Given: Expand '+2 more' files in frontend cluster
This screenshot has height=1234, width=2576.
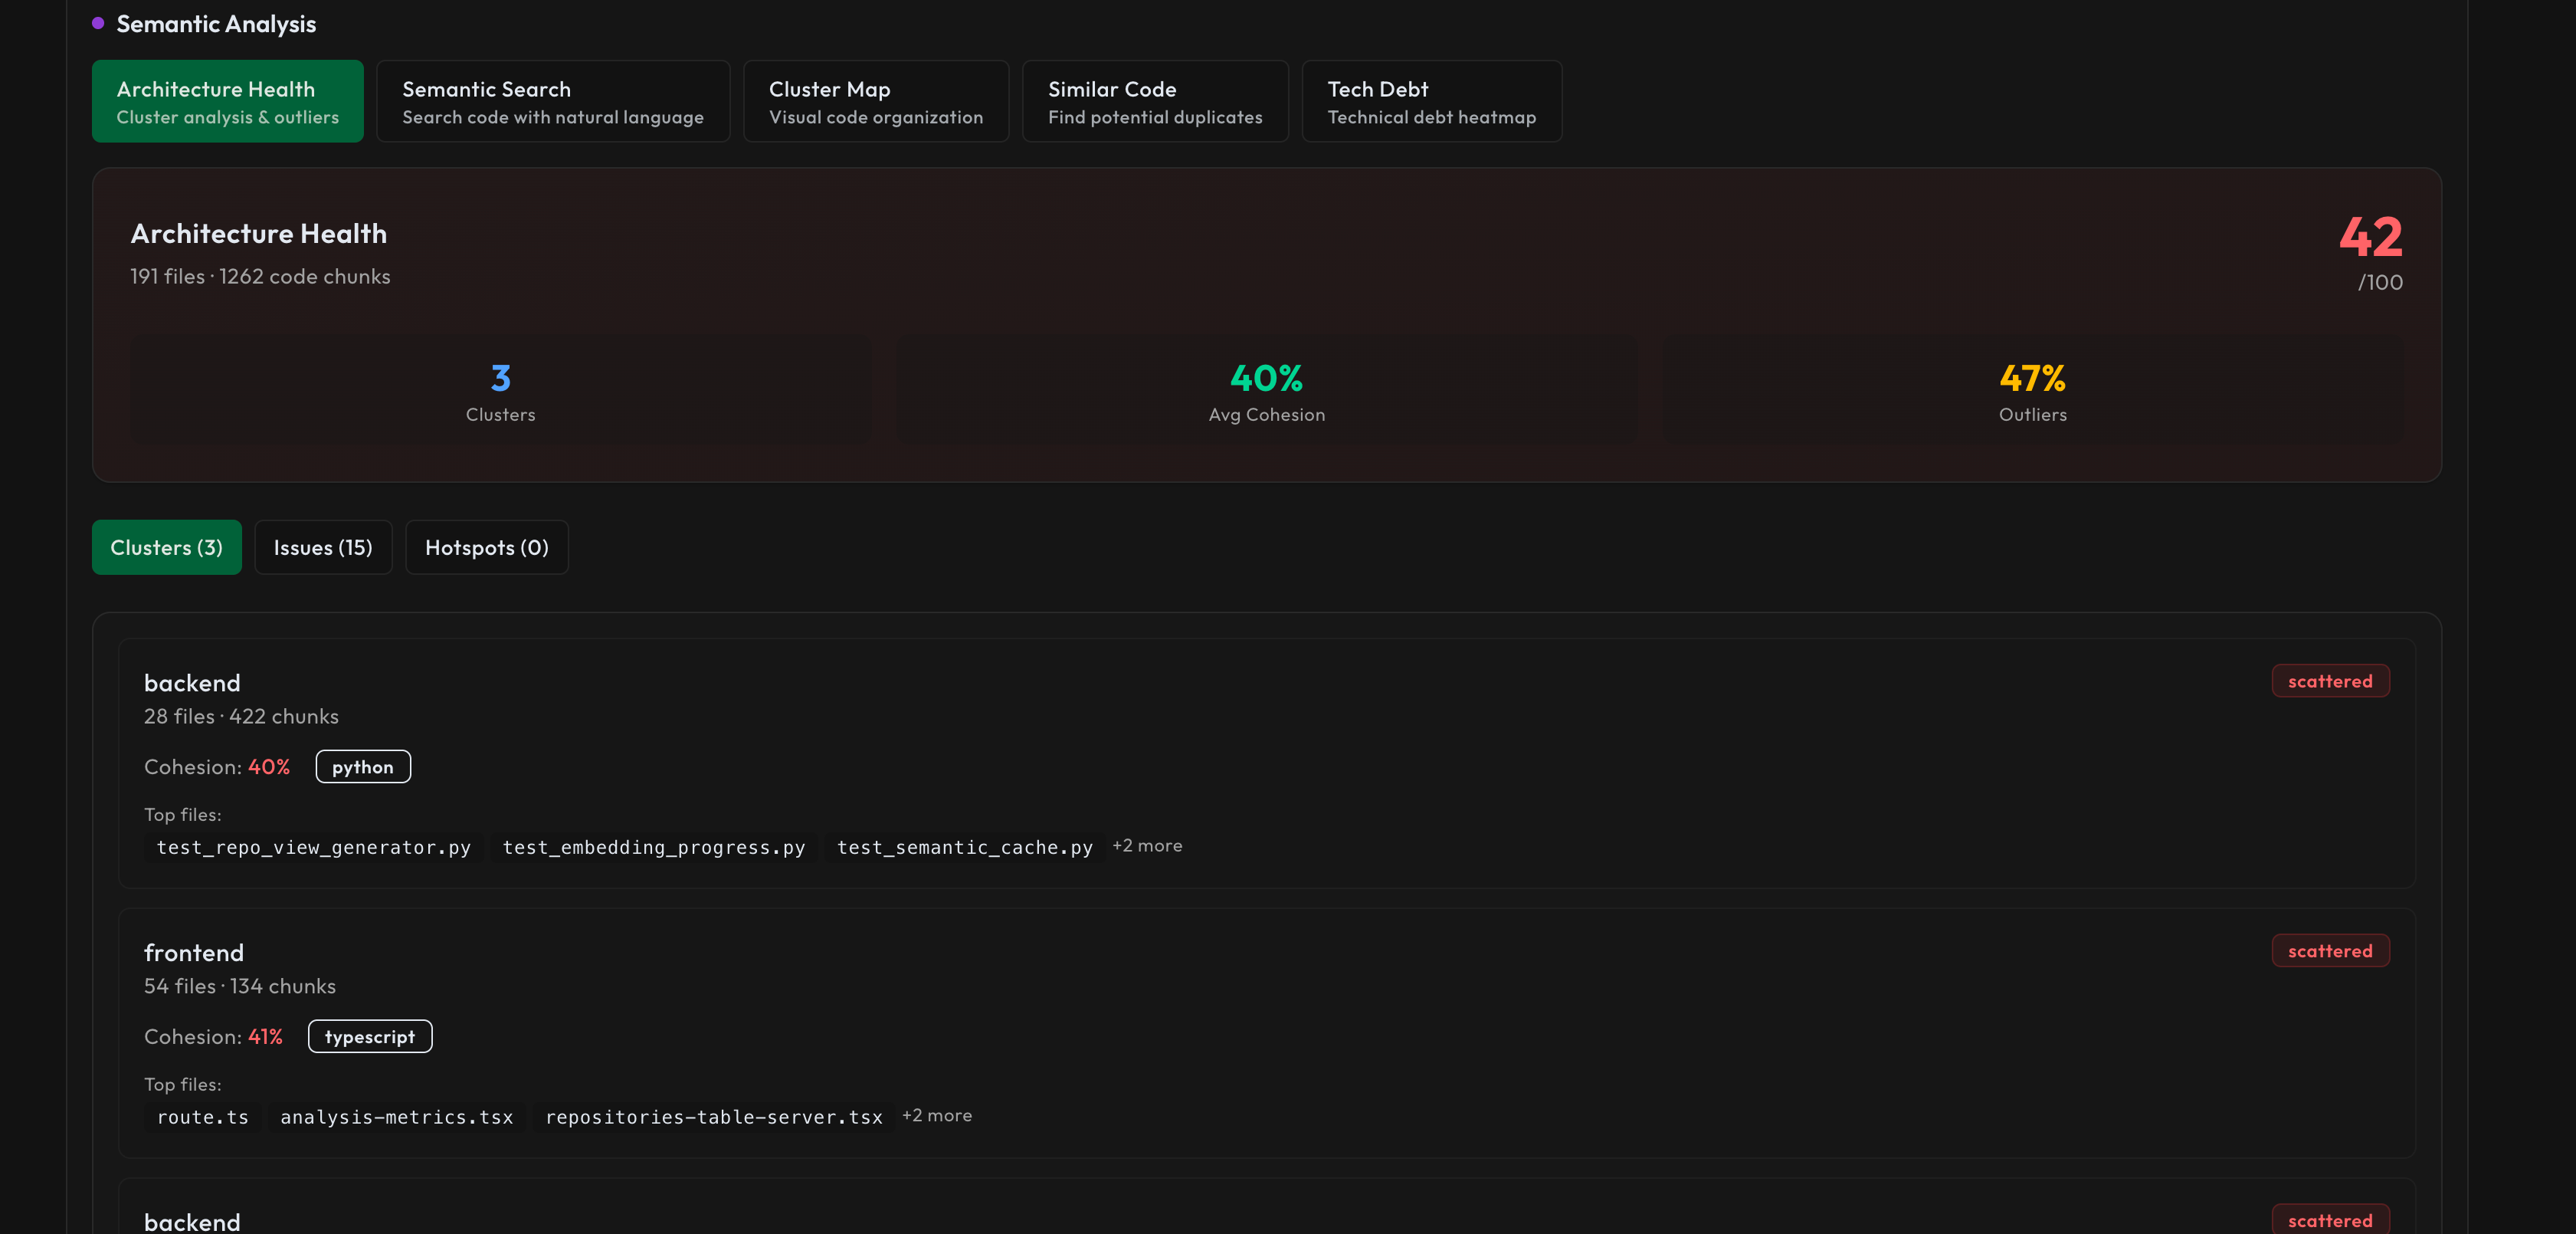Looking at the screenshot, I should (x=936, y=1115).
